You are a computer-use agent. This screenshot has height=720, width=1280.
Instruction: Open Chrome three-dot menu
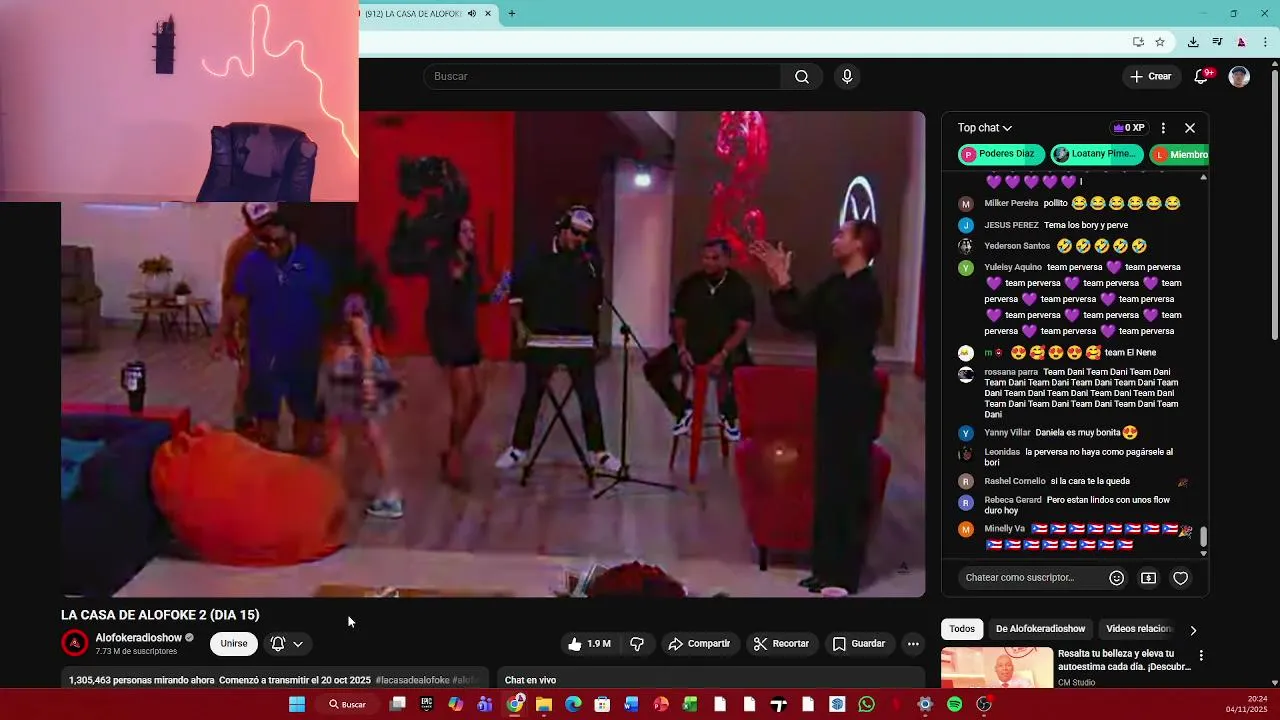pyautogui.click(x=1266, y=42)
